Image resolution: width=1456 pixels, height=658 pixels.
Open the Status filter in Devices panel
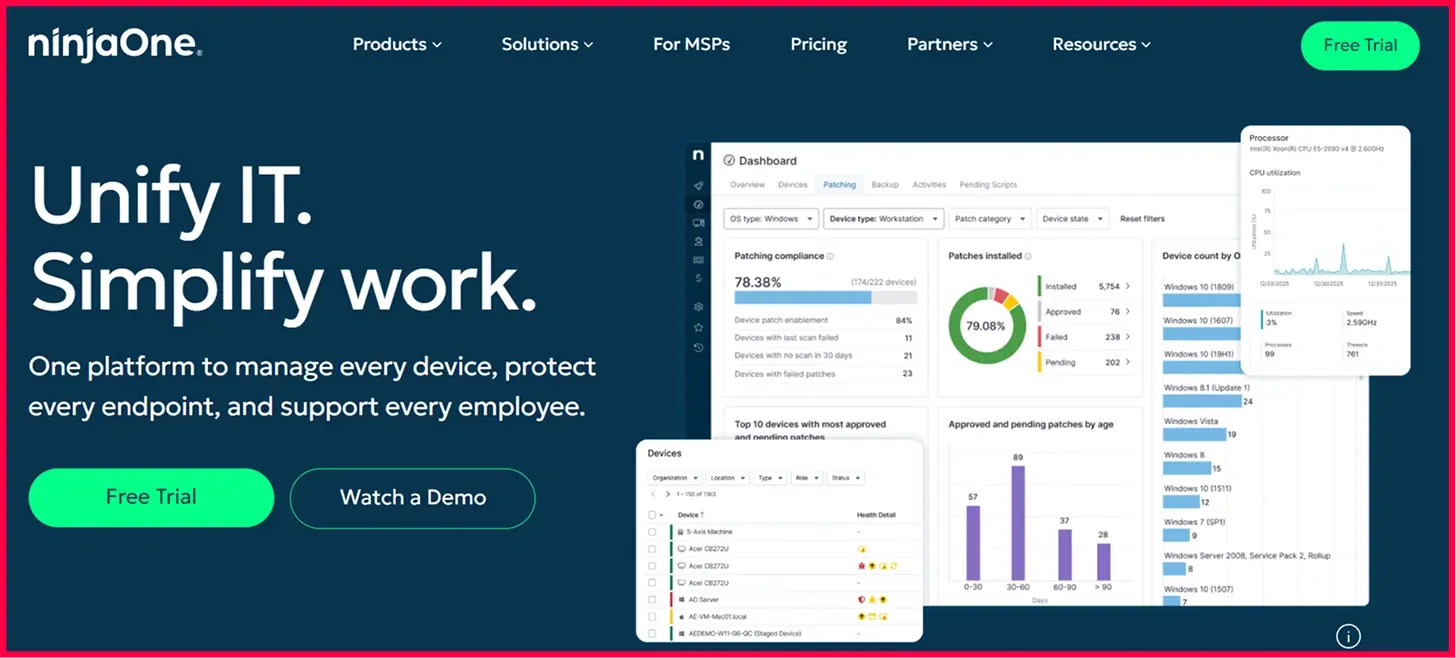tap(845, 478)
